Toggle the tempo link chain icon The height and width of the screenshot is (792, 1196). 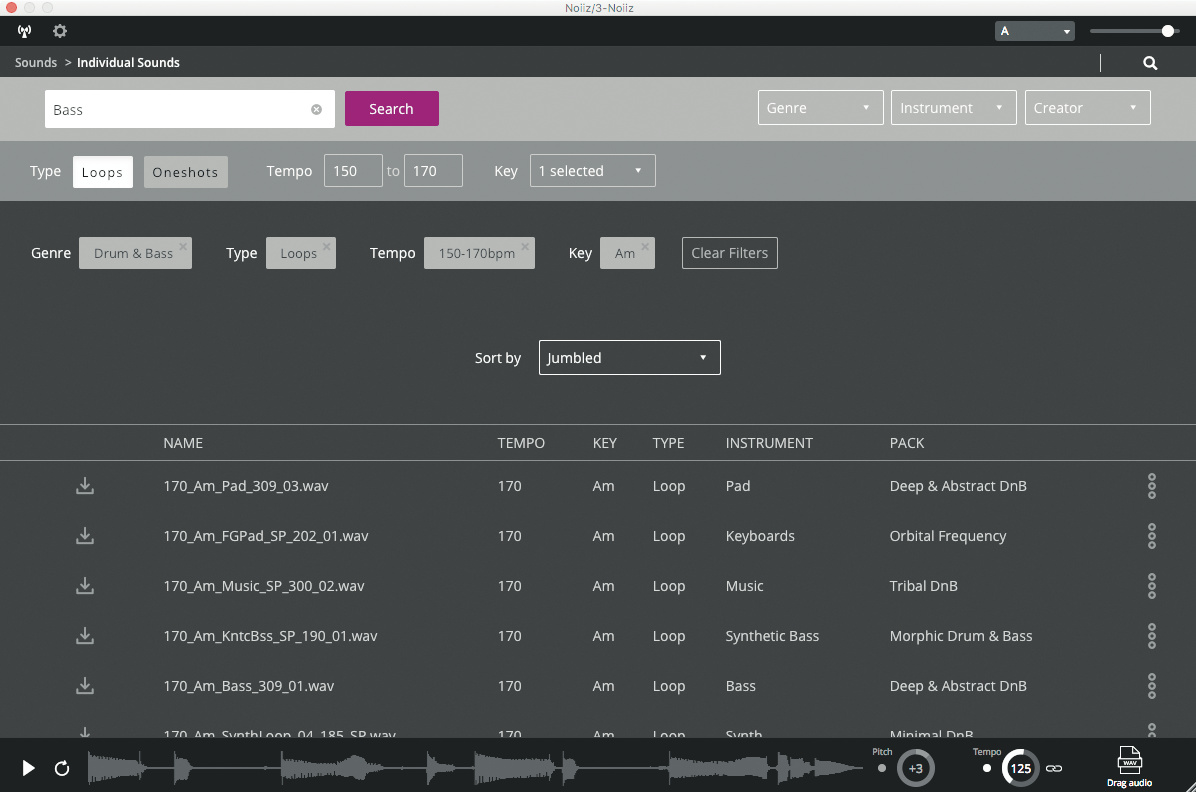coord(1054,769)
